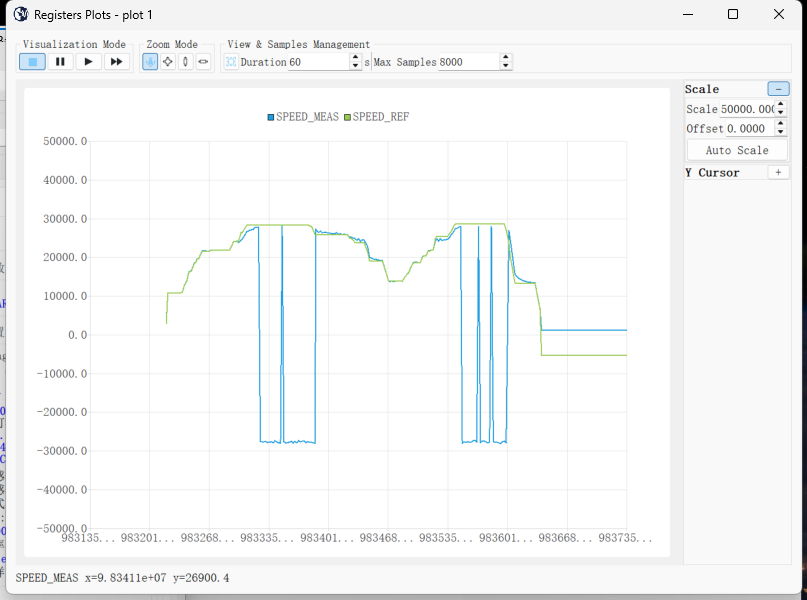Select the both-axes zoom mode icon
Screen dimensions: 807x600
168,62
